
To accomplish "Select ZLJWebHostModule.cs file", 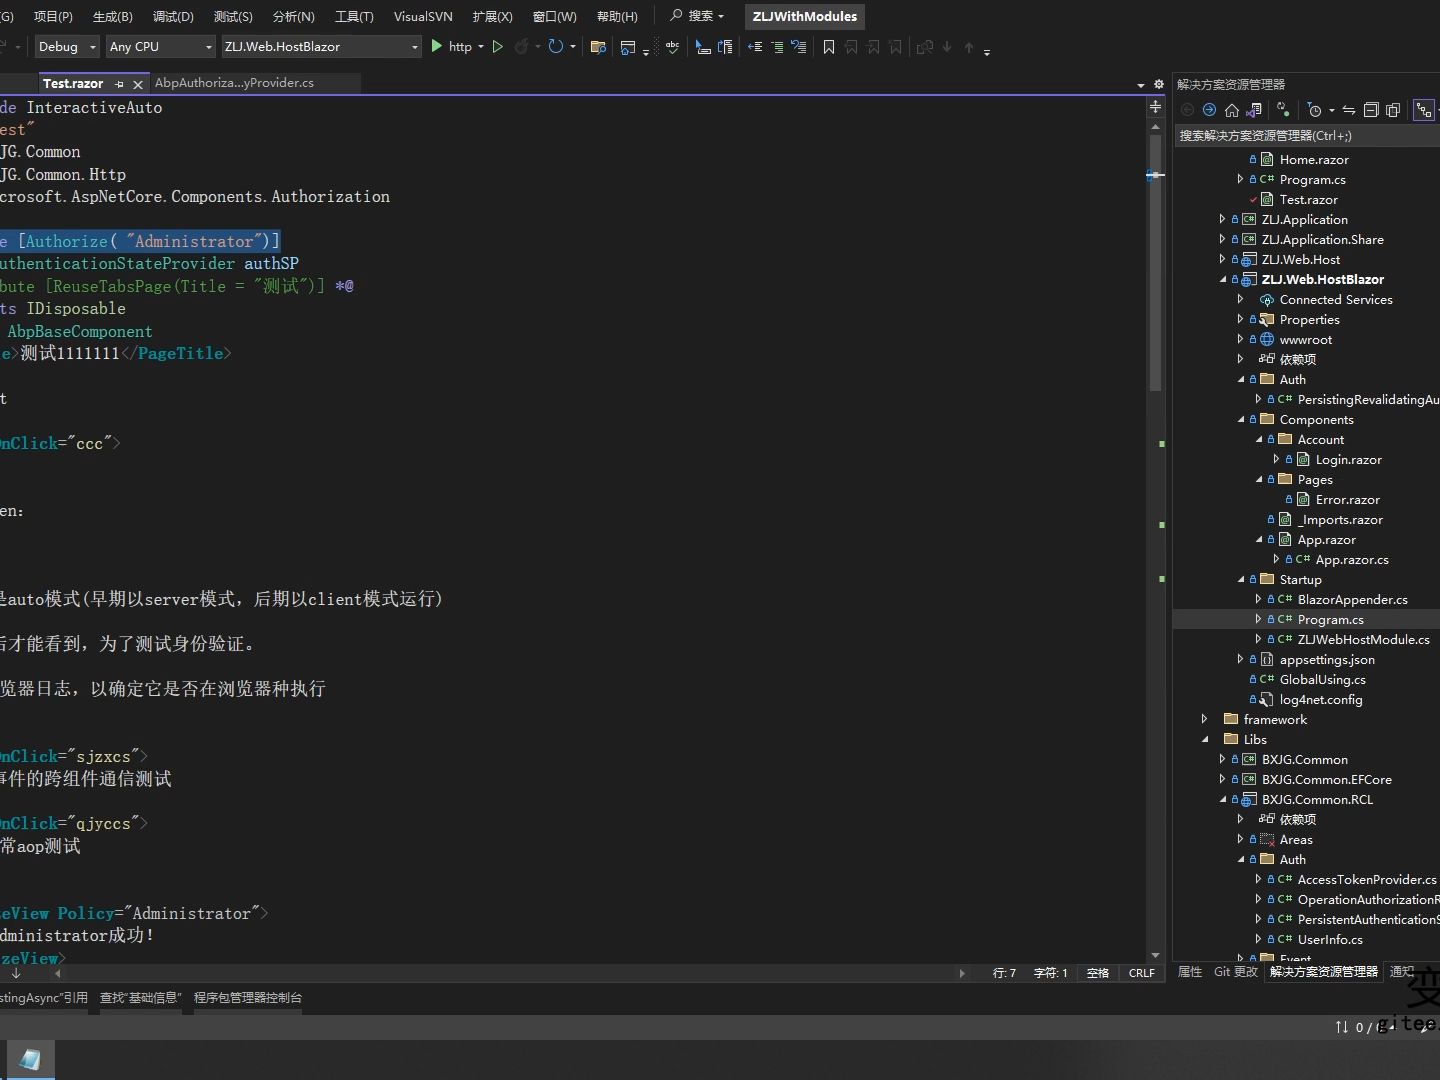I will coord(1363,640).
